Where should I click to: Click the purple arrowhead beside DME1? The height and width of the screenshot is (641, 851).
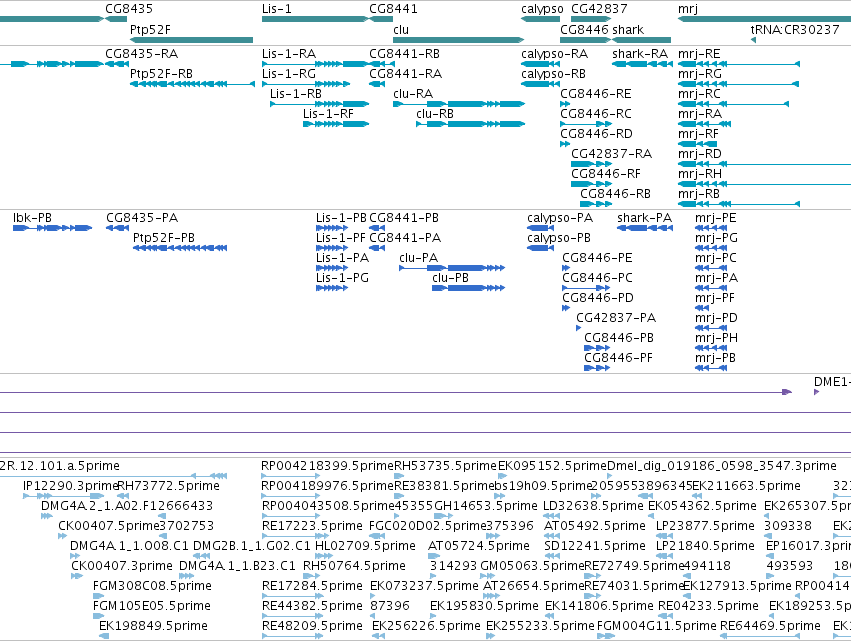click(x=816, y=392)
